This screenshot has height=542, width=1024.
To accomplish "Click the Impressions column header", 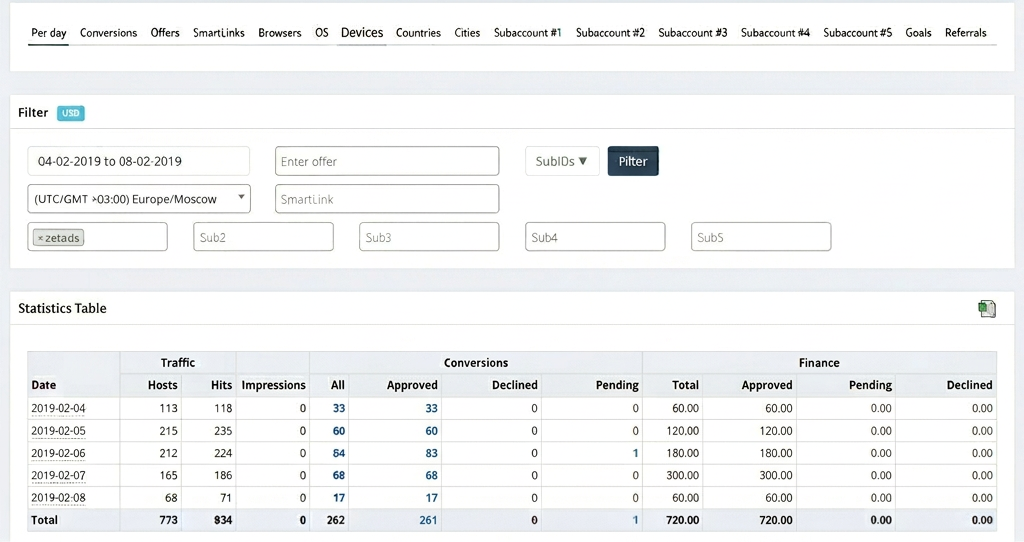I will 274,385.
